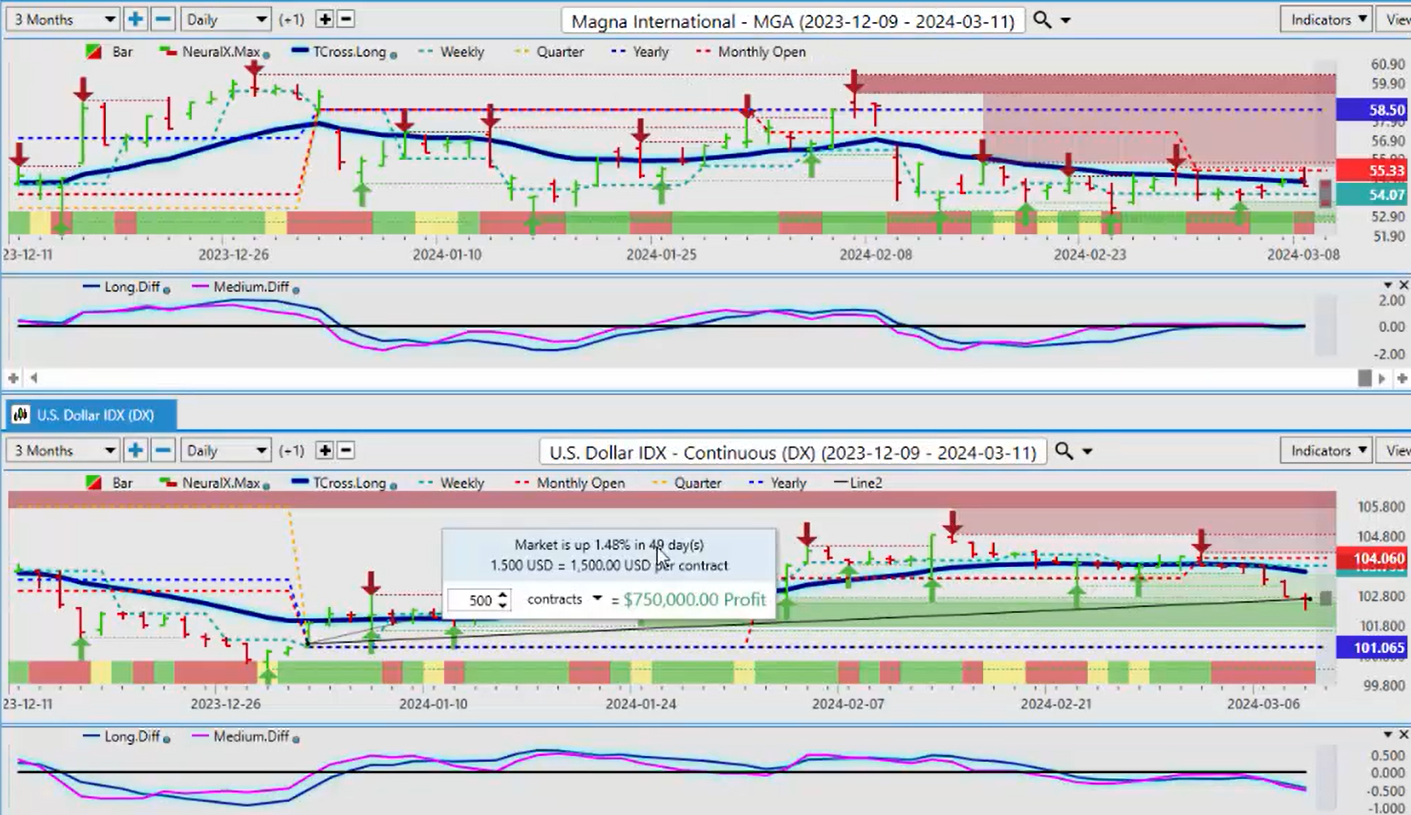Close the DX Long.Diff indicator panel

(x=1403, y=735)
